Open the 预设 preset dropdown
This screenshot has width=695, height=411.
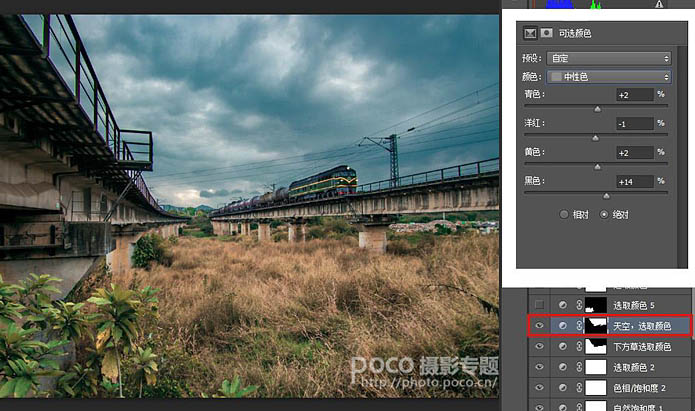point(609,58)
